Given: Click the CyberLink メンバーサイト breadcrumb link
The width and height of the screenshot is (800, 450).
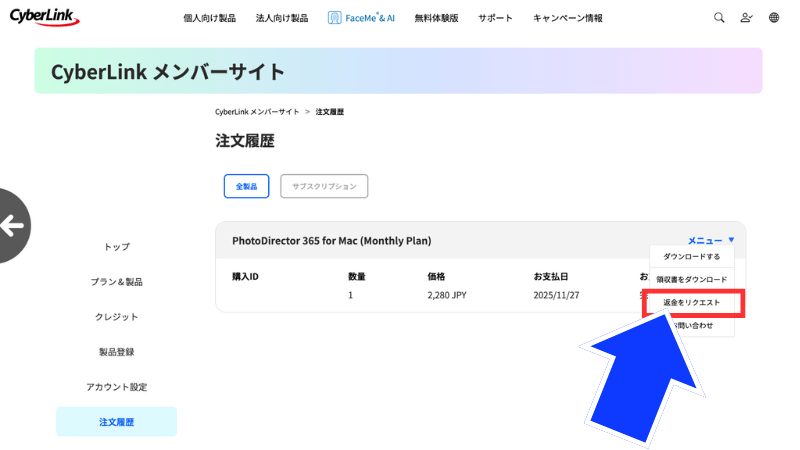Looking at the screenshot, I should coord(257,112).
